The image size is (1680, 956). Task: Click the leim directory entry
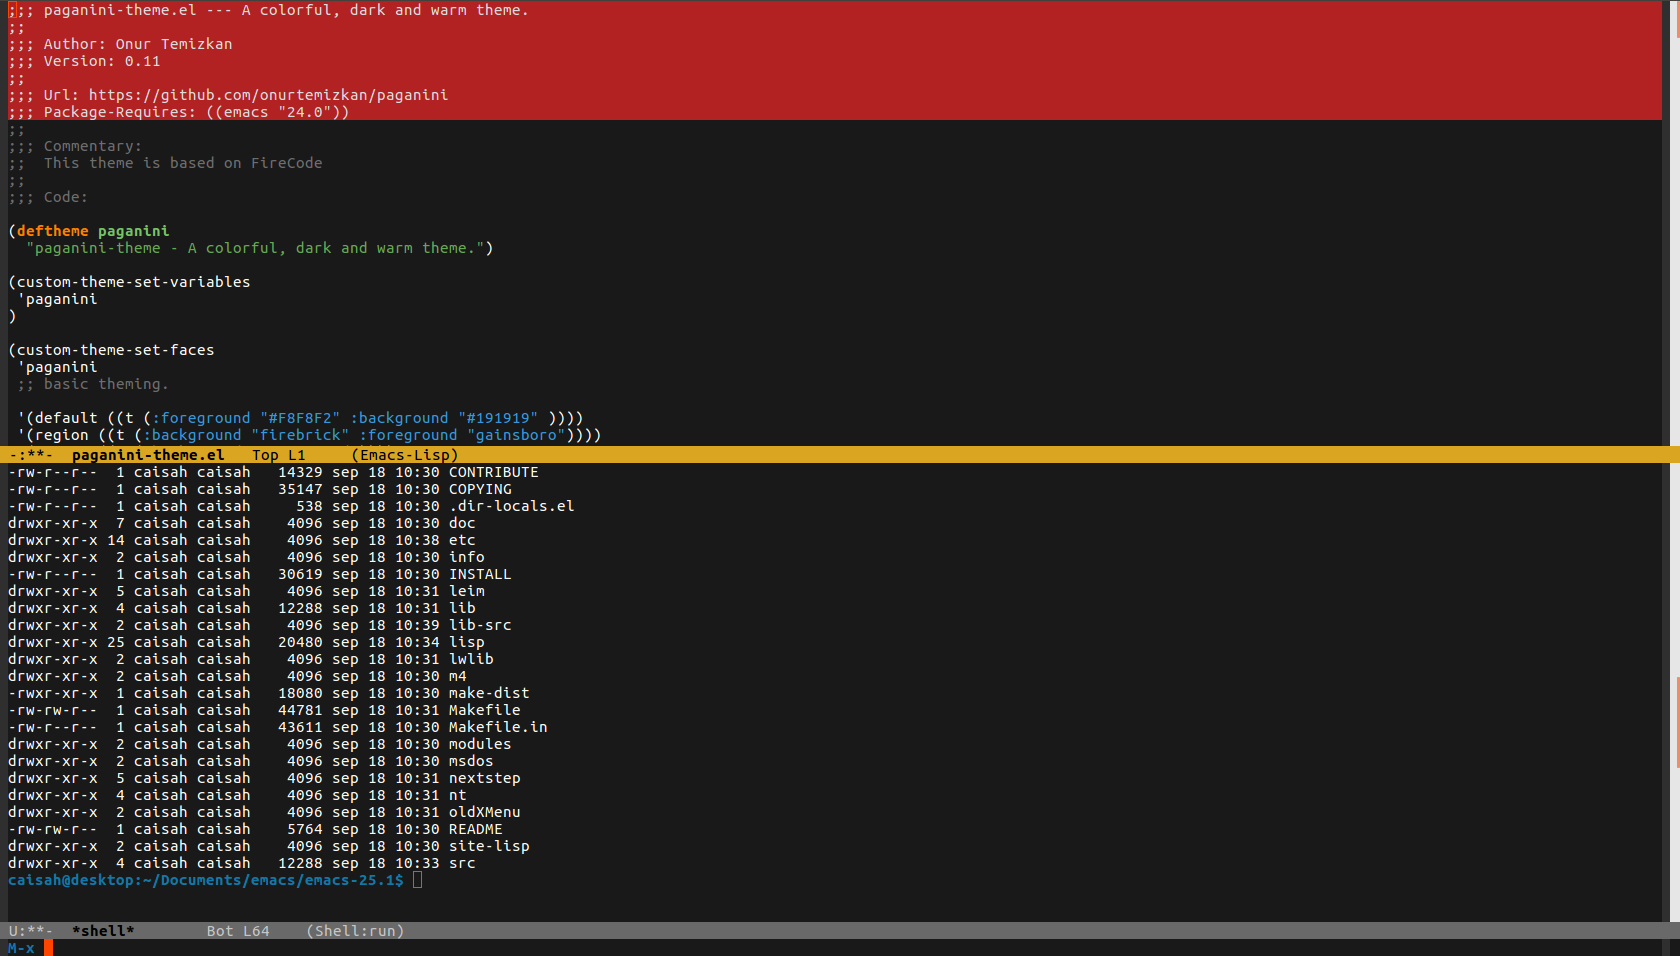pyautogui.click(x=467, y=591)
